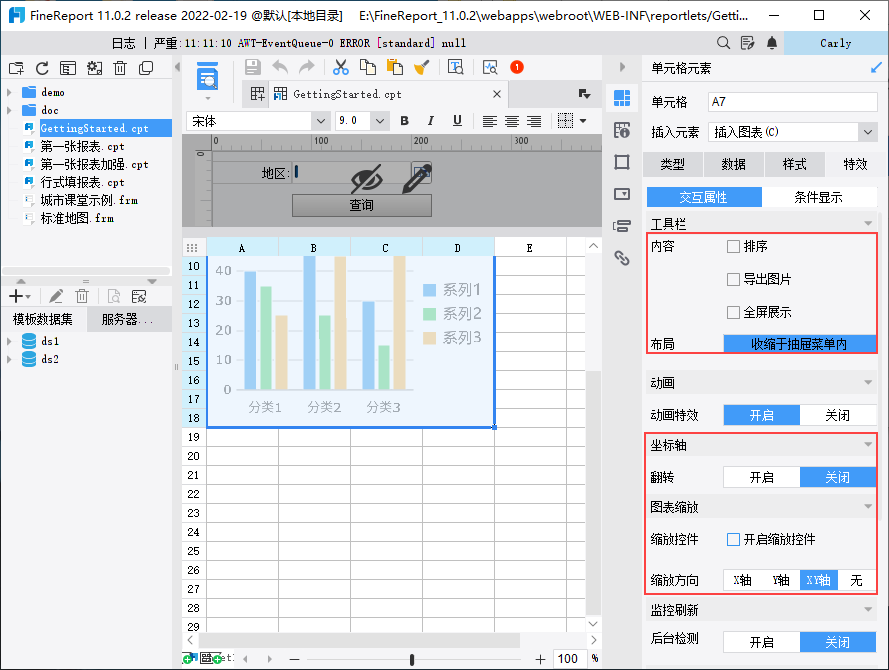Image resolution: width=889 pixels, height=670 pixels.
Task: Click the 查询 button
Action: 362,205
